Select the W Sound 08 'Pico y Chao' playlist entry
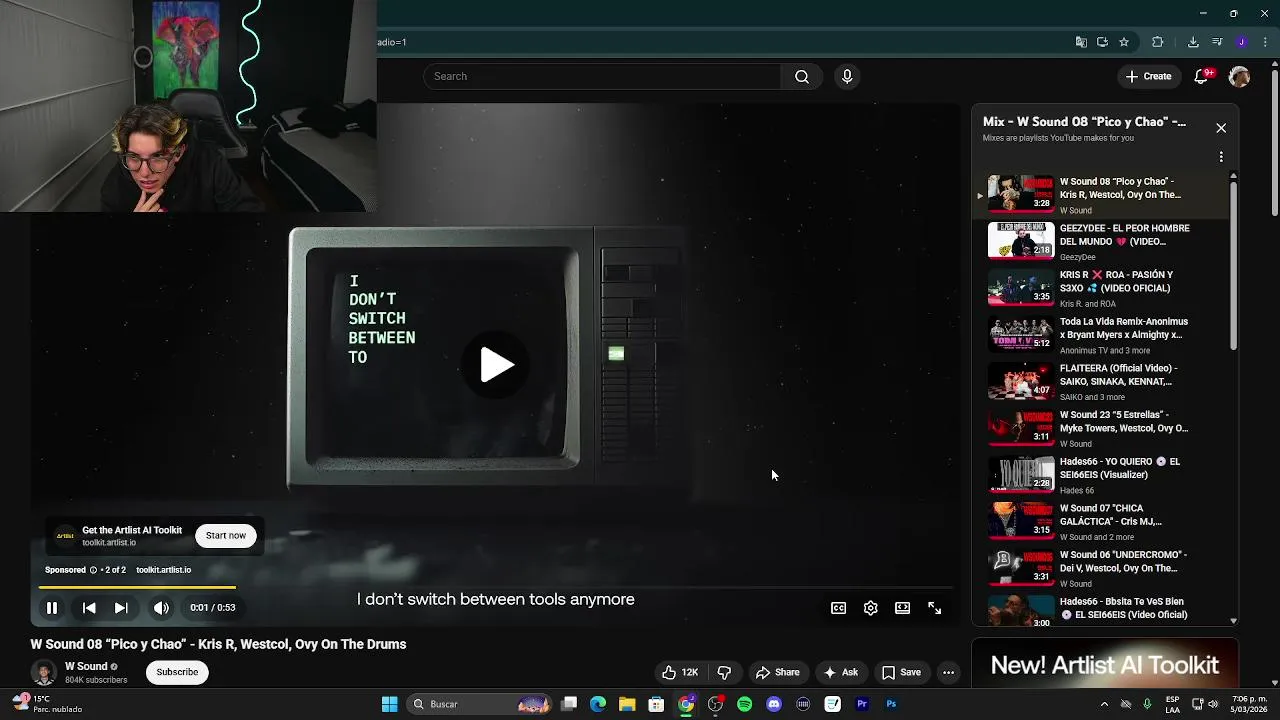 (1100, 195)
